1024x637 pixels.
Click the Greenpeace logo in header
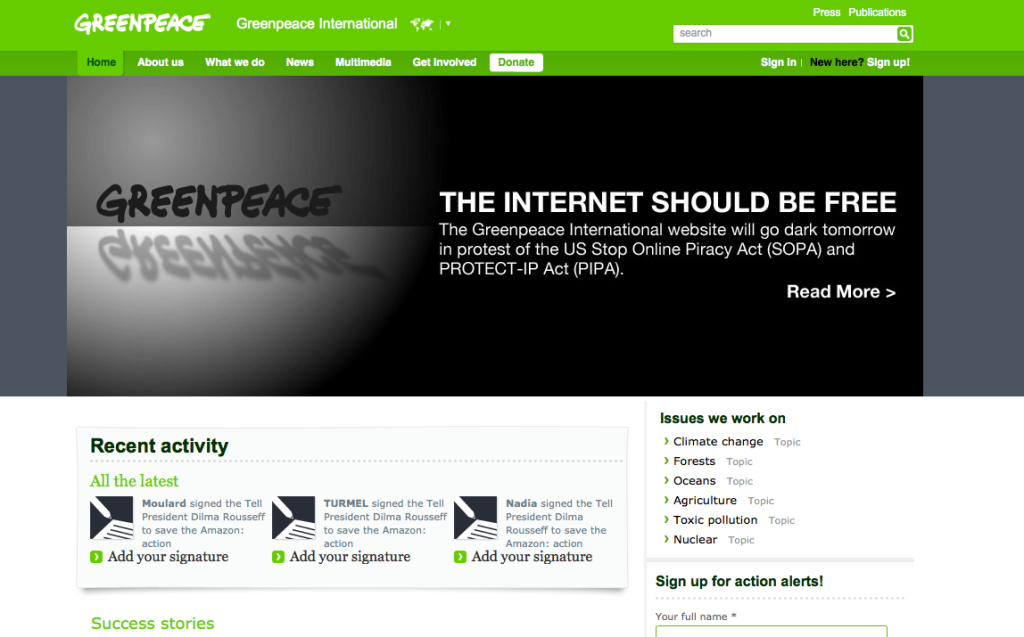142,24
